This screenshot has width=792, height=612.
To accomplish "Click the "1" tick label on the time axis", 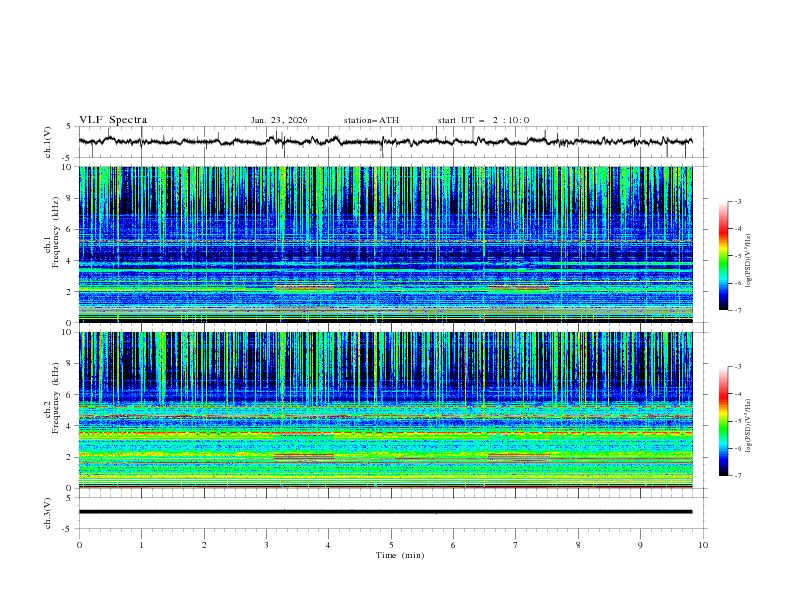I will (141, 545).
